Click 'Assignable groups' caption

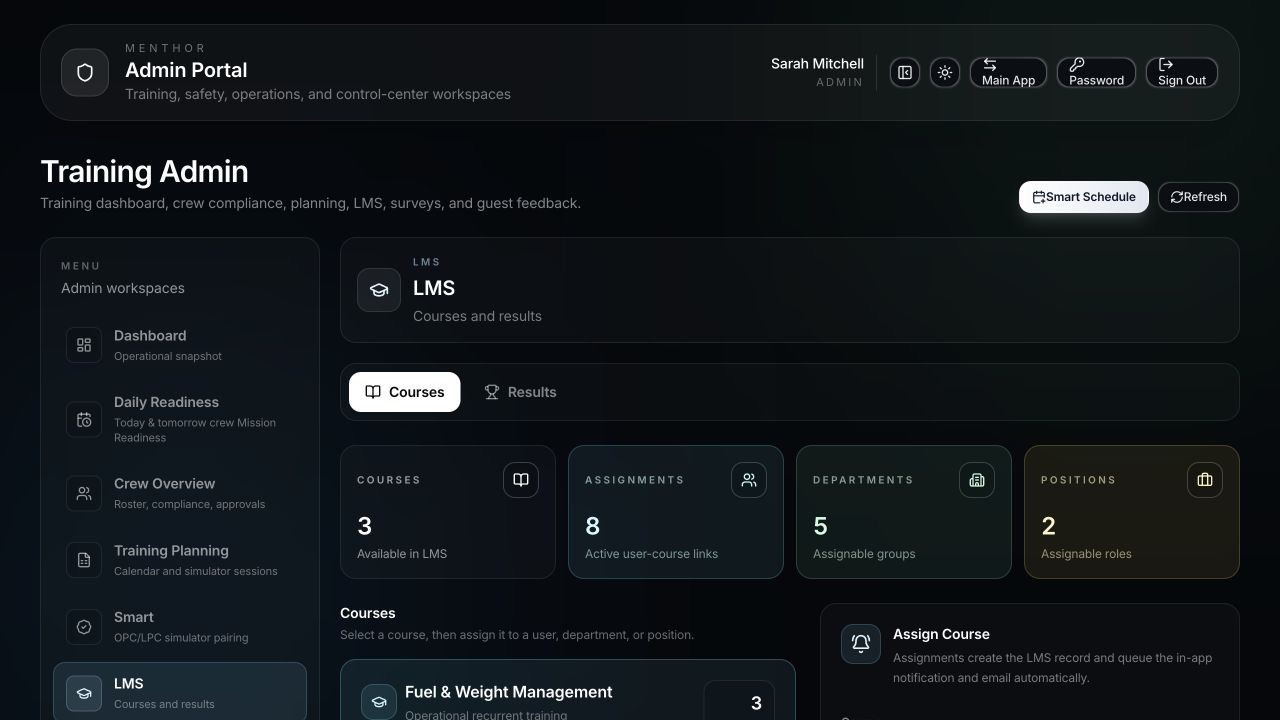(x=864, y=554)
